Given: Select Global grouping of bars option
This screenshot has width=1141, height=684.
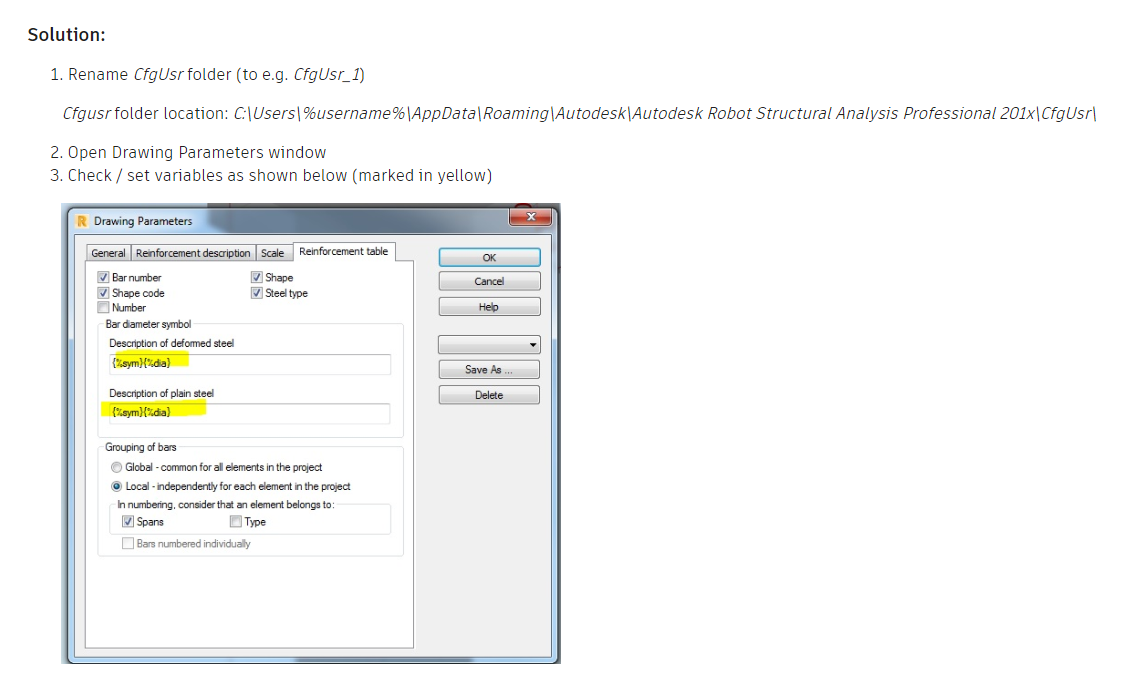Looking at the screenshot, I should 117,468.
